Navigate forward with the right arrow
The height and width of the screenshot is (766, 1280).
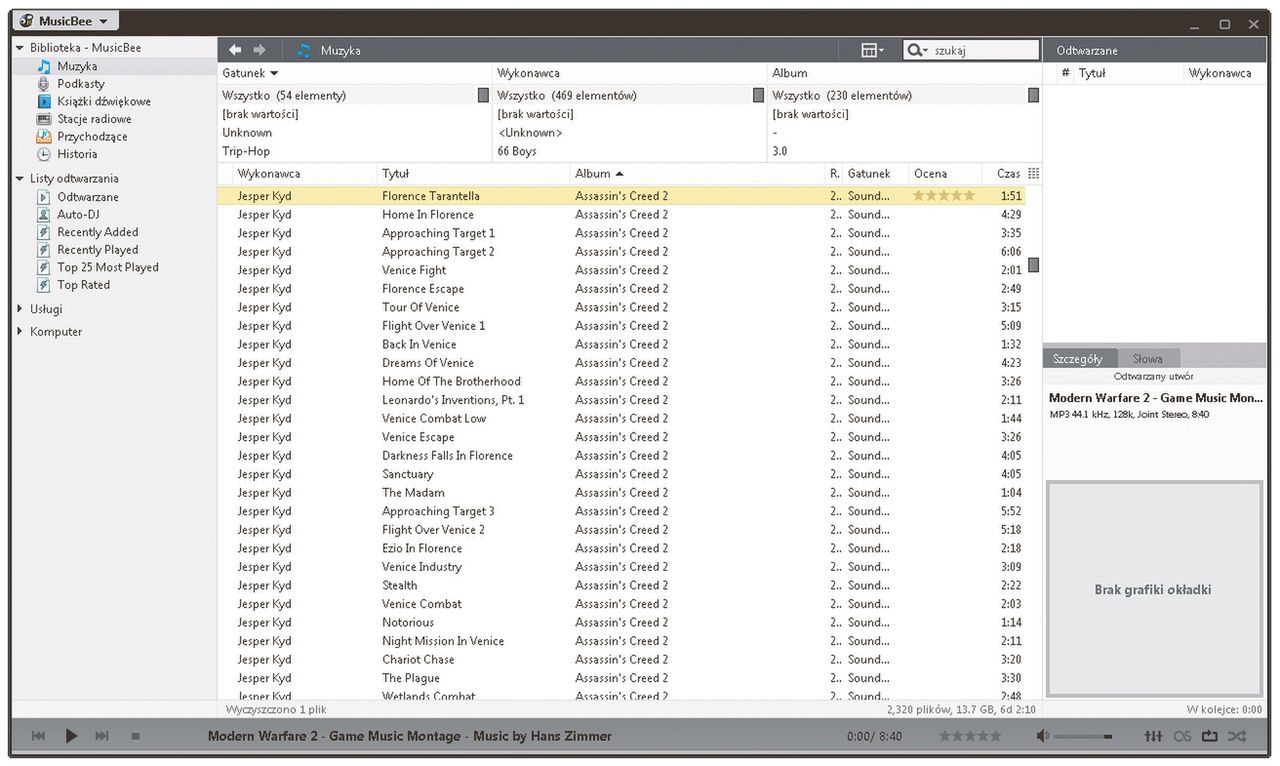[259, 50]
